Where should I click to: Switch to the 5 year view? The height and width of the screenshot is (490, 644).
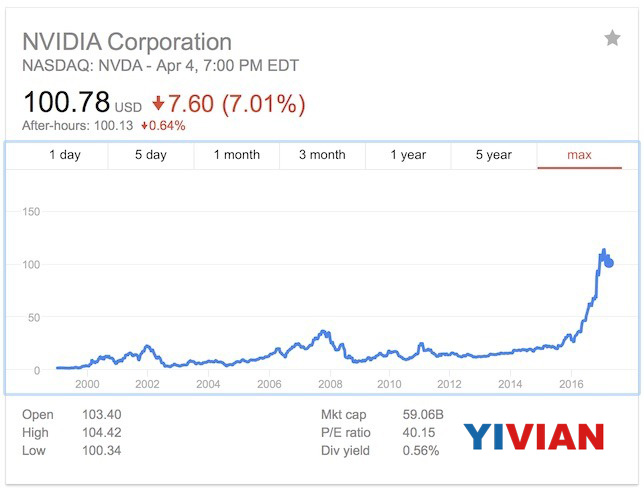(x=493, y=155)
